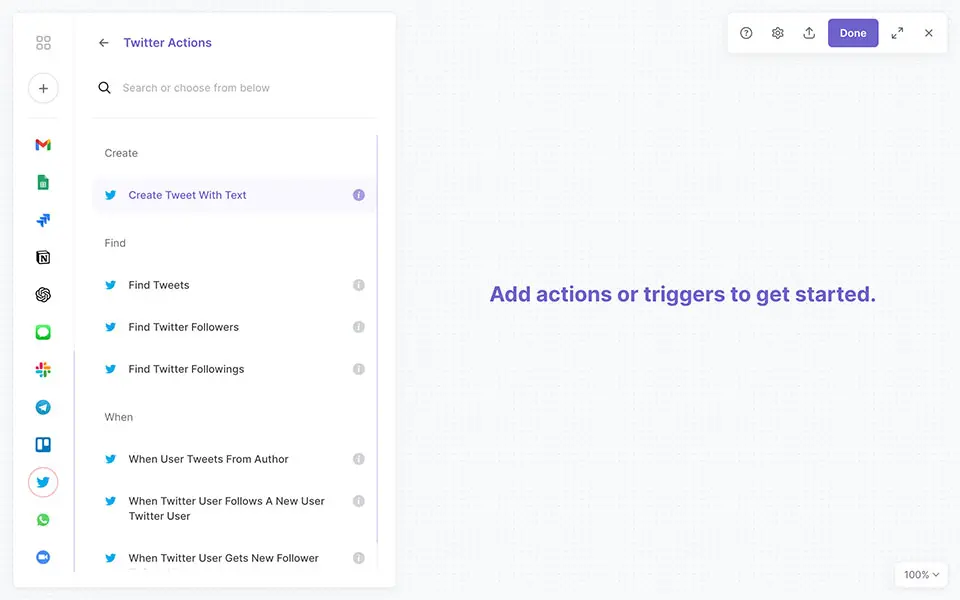Click the magnifier search icon

105,88
